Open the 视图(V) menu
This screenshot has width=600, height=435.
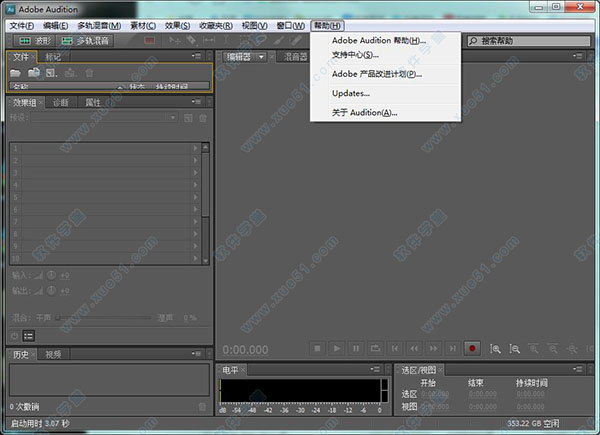point(254,26)
